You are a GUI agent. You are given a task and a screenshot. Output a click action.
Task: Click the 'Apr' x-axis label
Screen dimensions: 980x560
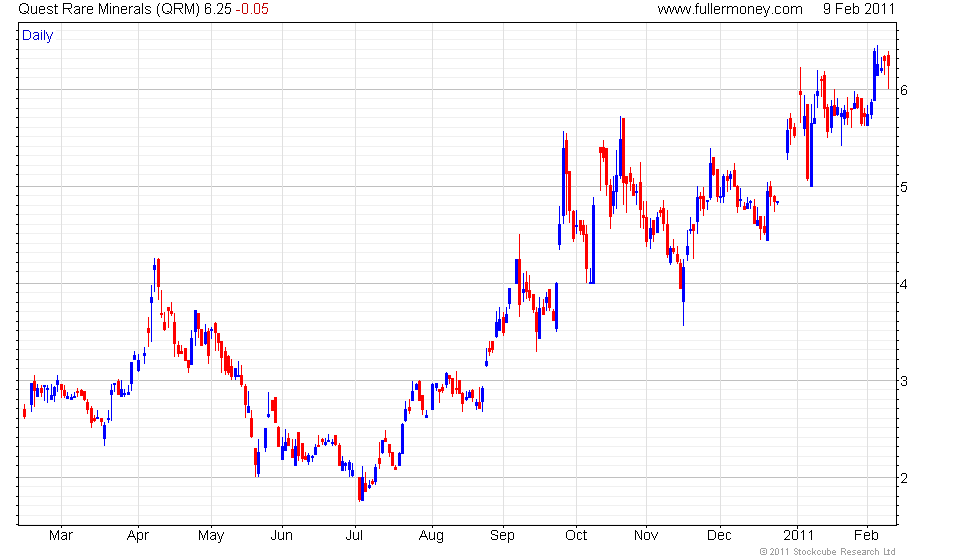coord(138,536)
